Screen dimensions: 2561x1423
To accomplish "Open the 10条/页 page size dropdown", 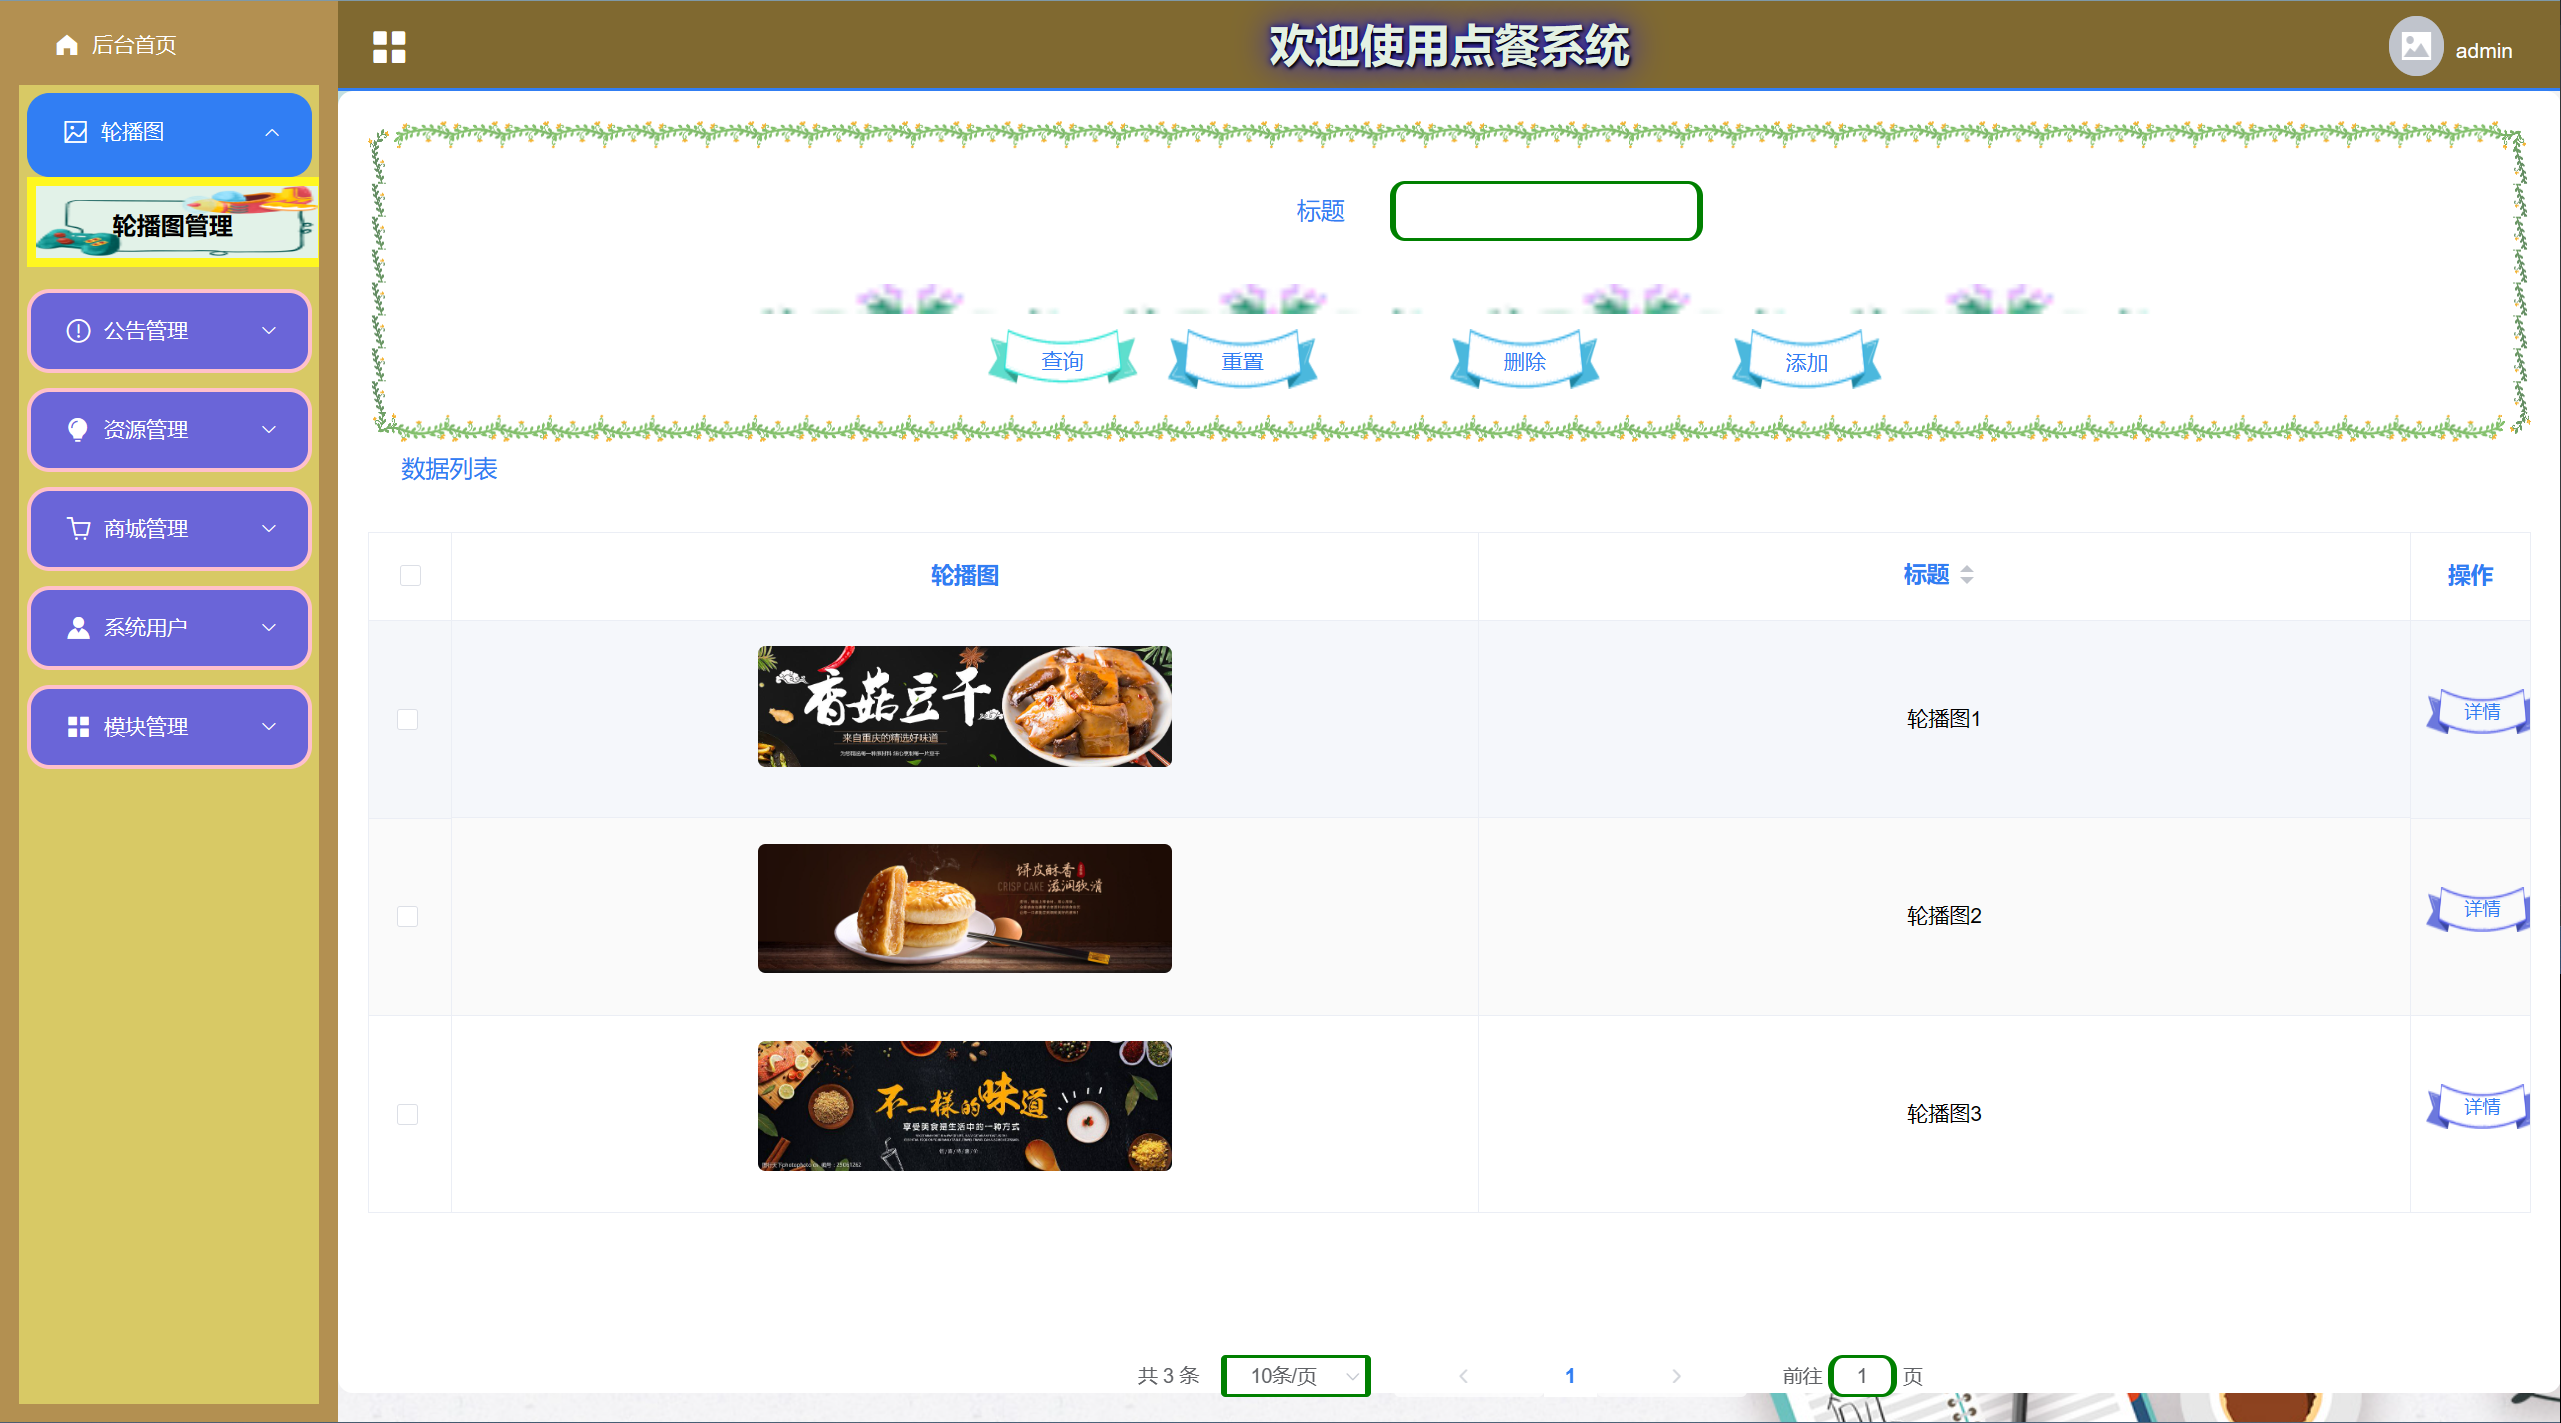I will pyautogui.click(x=1295, y=1375).
